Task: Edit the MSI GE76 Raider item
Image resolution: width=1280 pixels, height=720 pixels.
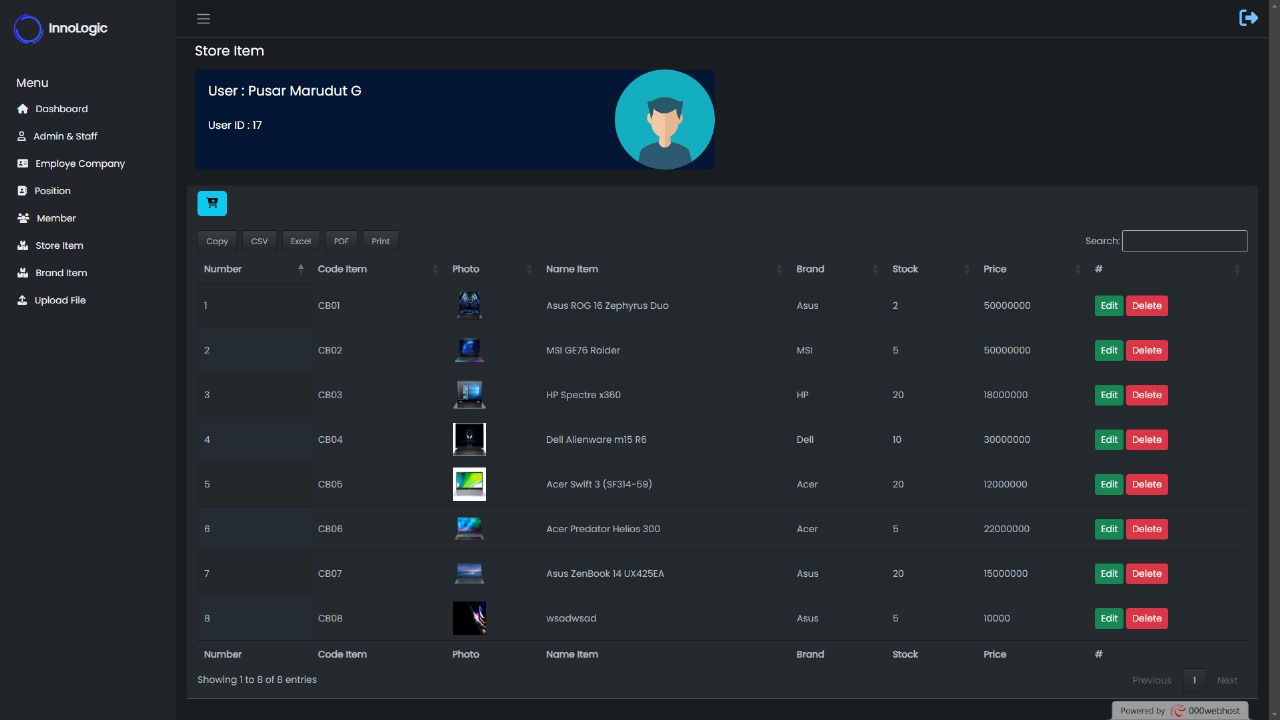Action: [1109, 350]
